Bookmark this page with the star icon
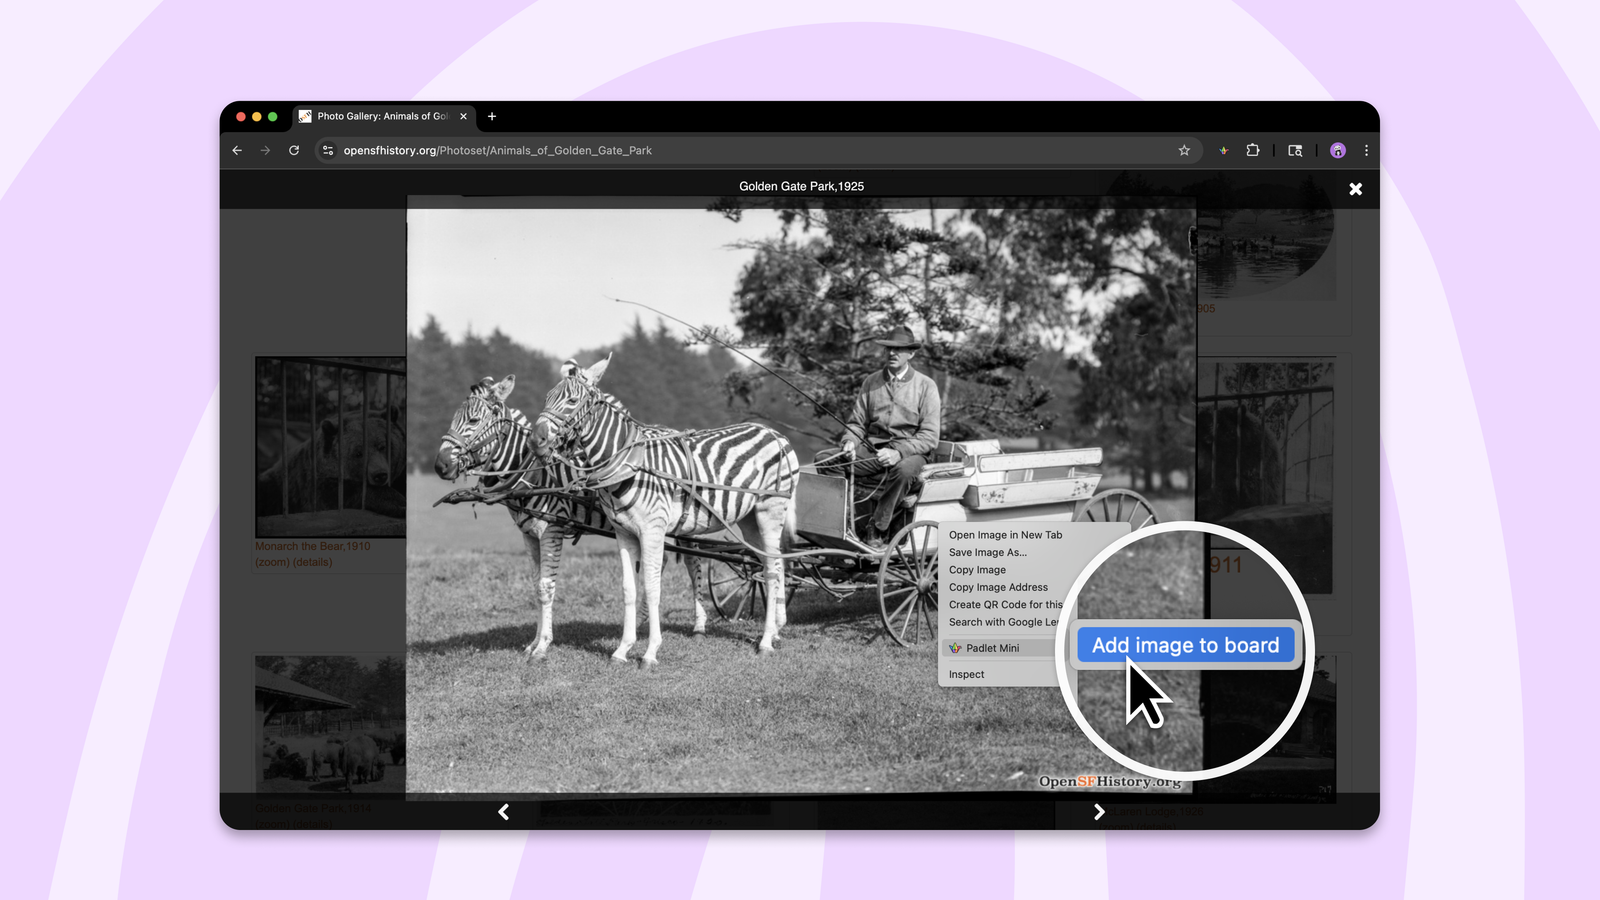This screenshot has height=900, width=1600. click(x=1184, y=151)
